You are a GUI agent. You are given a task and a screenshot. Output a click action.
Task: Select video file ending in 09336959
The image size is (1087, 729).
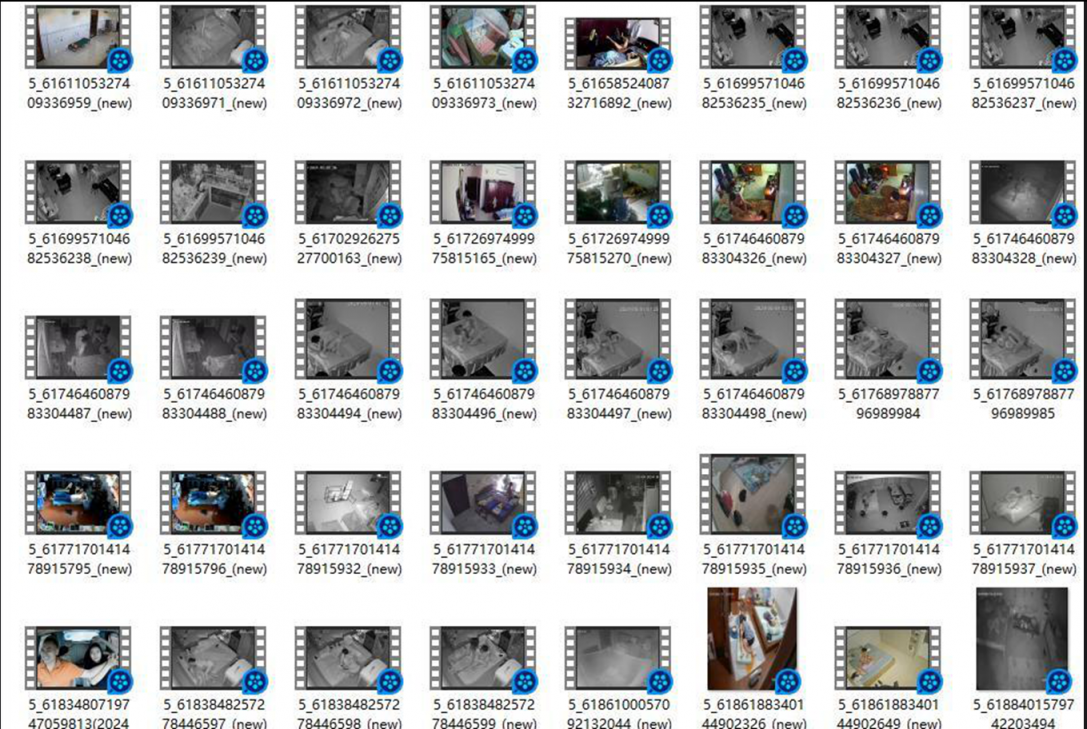[78, 40]
